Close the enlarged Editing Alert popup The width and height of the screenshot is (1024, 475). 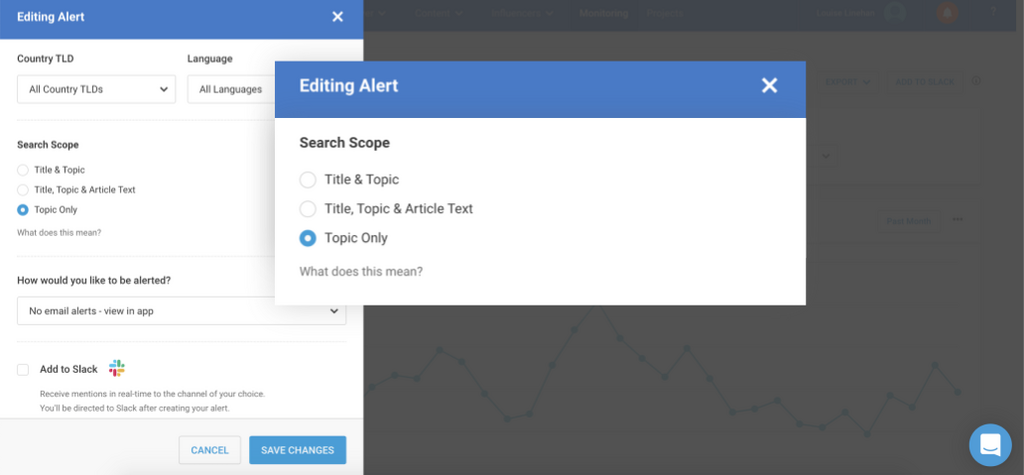pyautogui.click(x=769, y=86)
